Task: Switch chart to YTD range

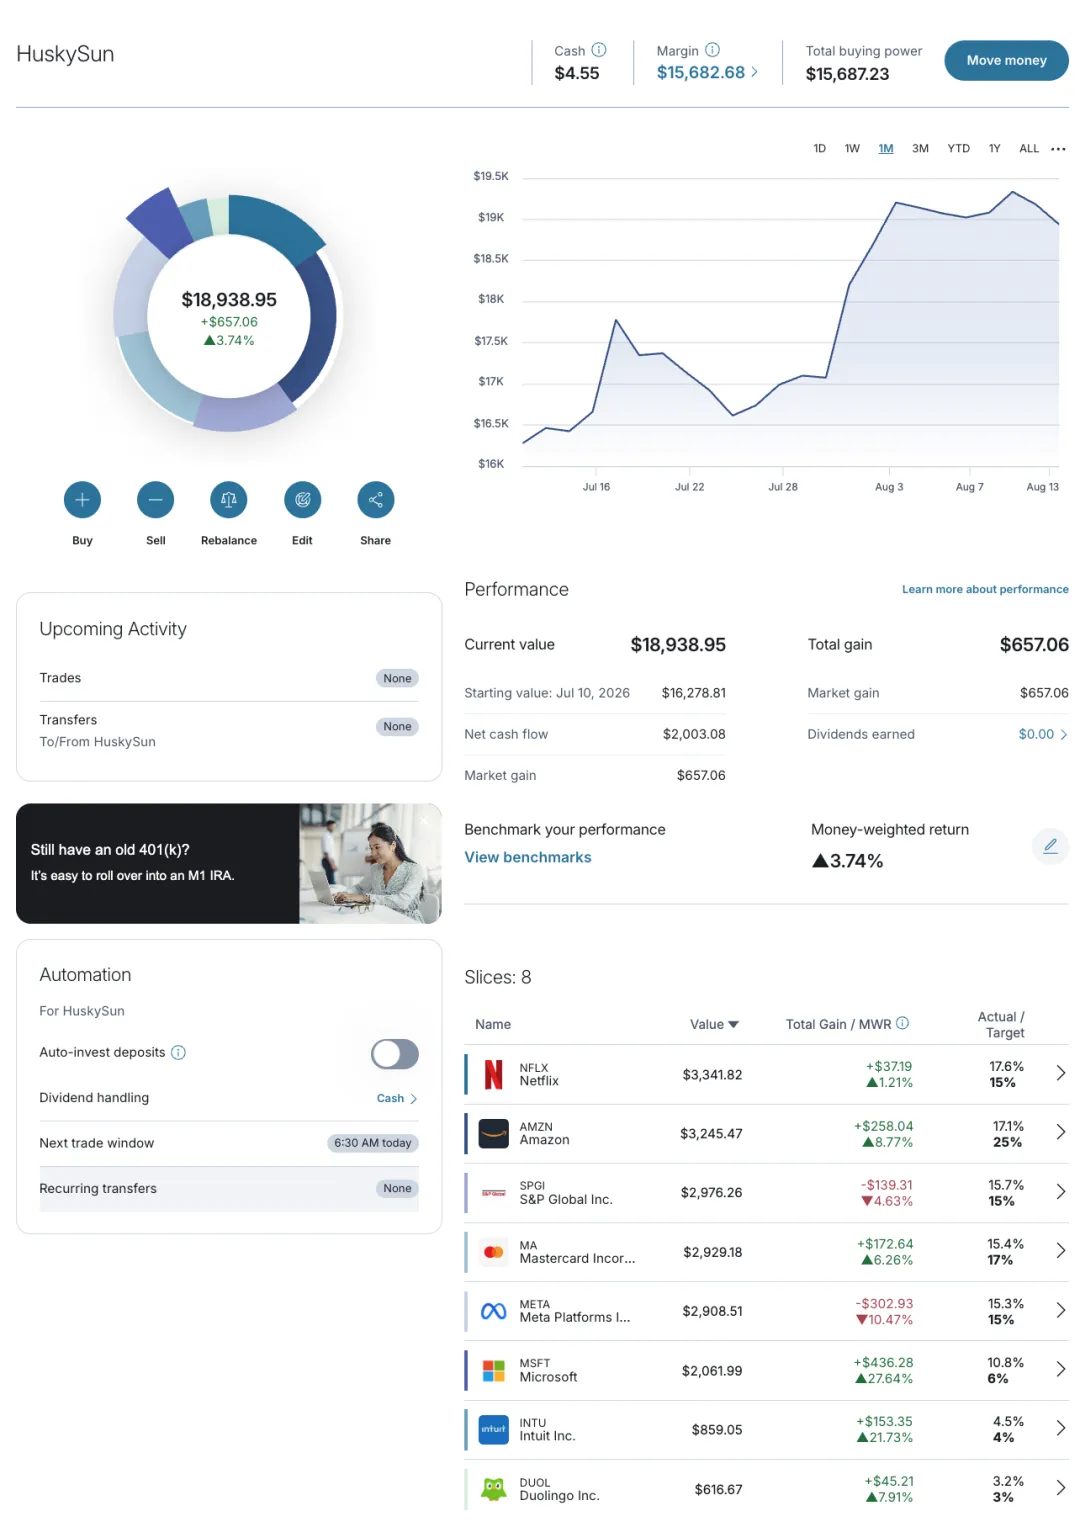Action: (959, 149)
